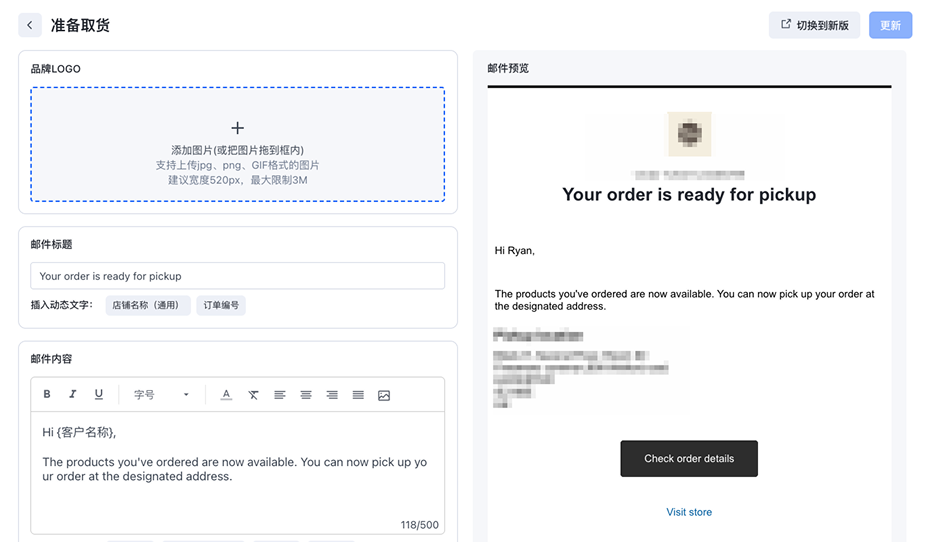Toggle underline text formatting

point(99,395)
